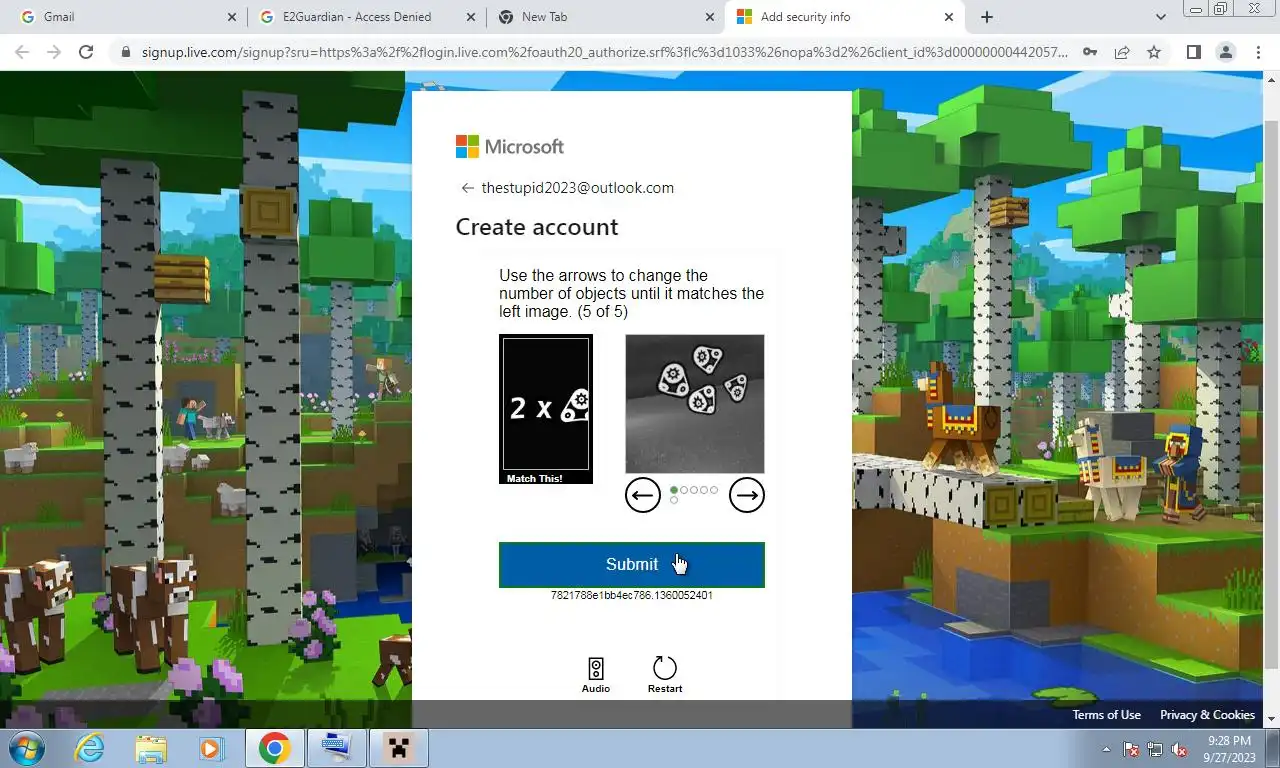Close the Add security info tab

pyautogui.click(x=949, y=17)
